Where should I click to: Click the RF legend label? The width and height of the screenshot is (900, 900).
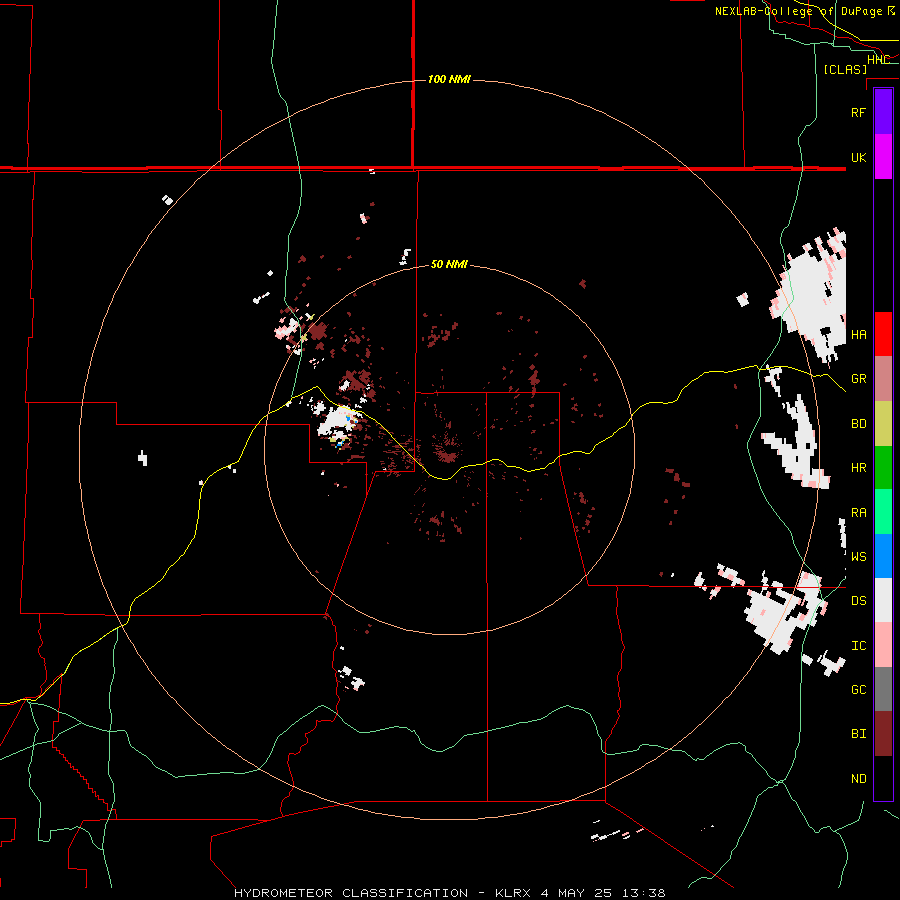(x=858, y=112)
